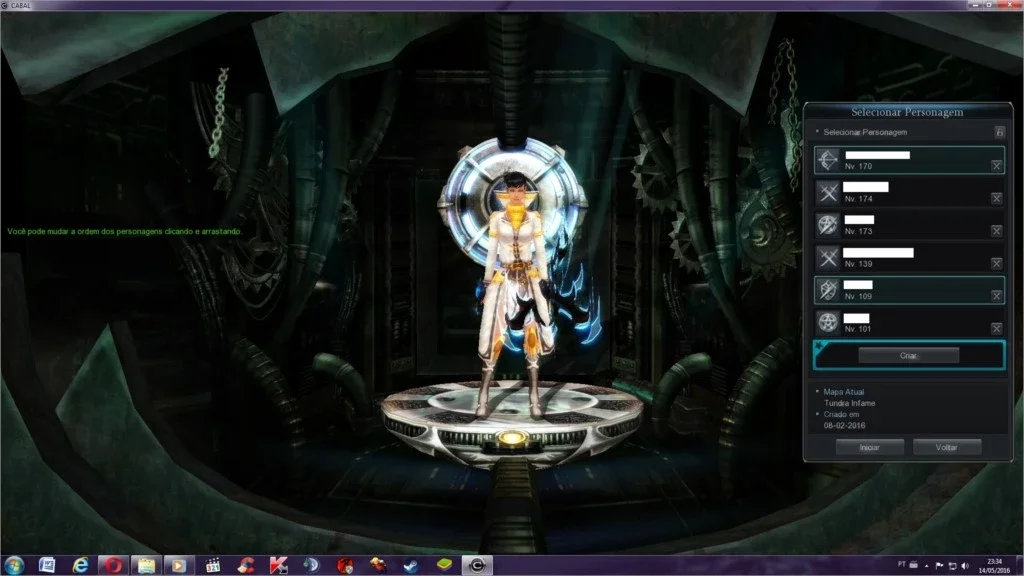Delete the Nv. 174 character
This screenshot has width=1024, height=576.
click(x=997, y=198)
